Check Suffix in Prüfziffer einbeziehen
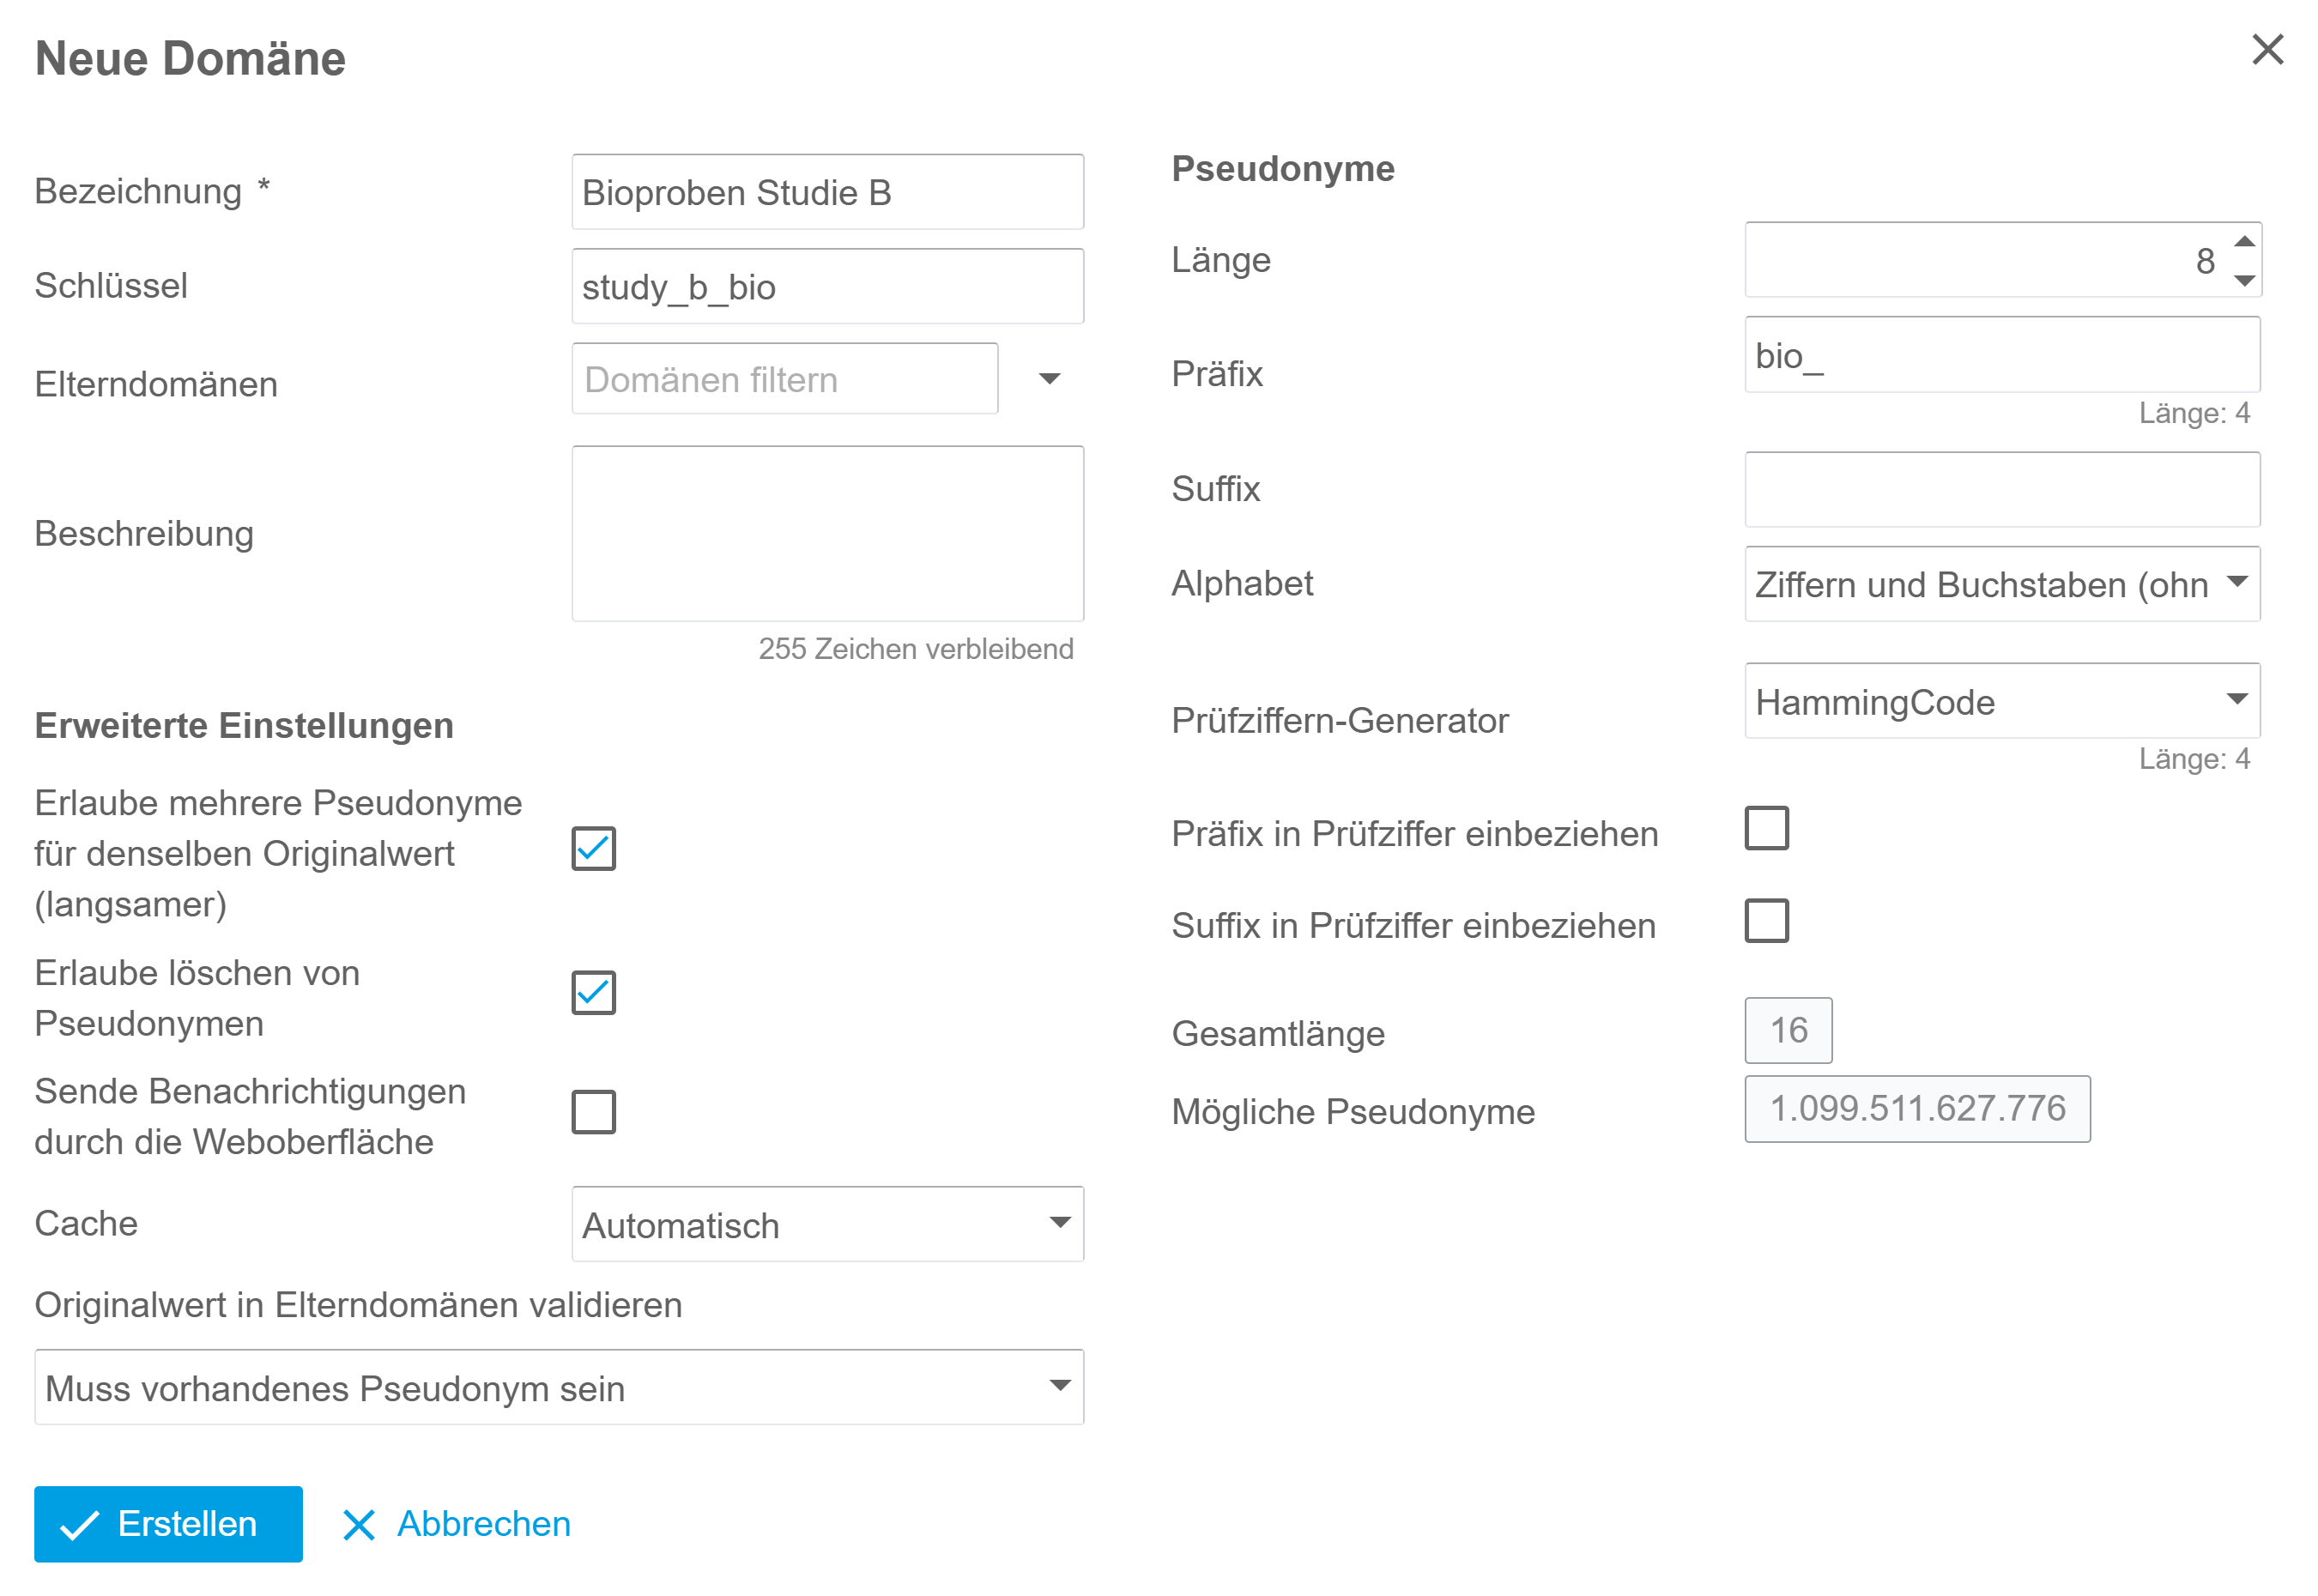2318x1596 pixels. click(1766, 921)
